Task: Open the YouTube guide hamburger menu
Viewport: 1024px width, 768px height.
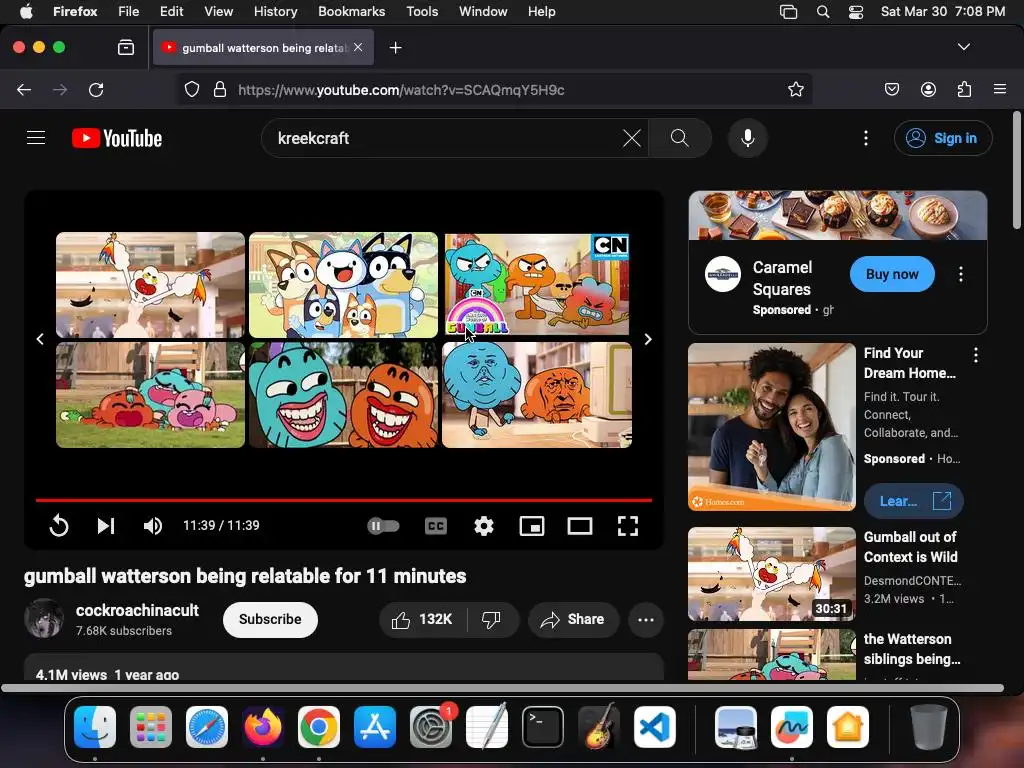Action: (x=36, y=138)
